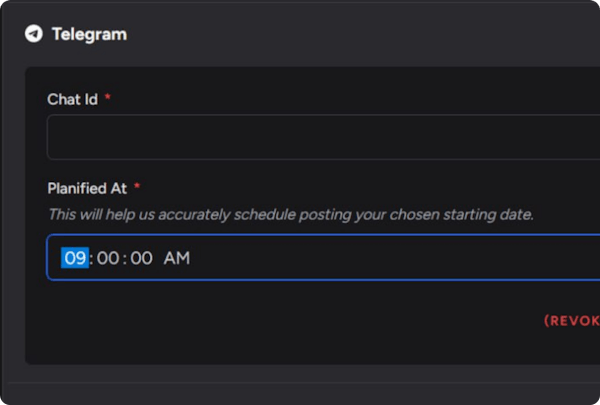Image resolution: width=600 pixels, height=405 pixels.
Task: Focus the Chat Id input field
Action: coord(320,137)
